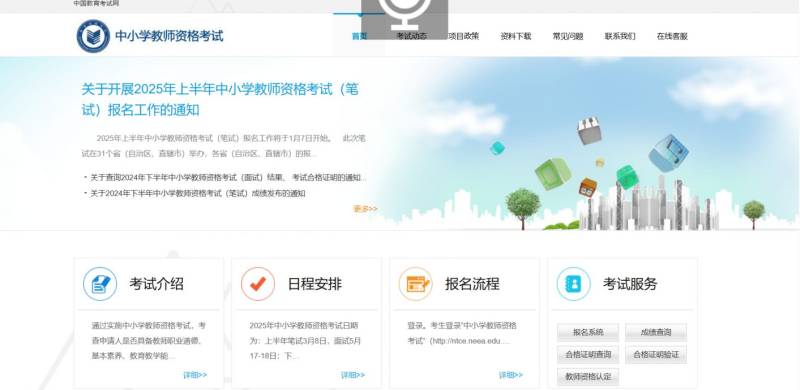Click the 日程安排 card heading

coord(314,284)
